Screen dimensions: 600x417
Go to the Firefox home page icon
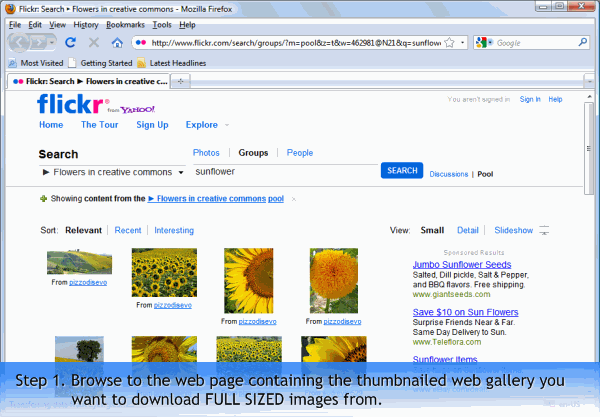117,42
